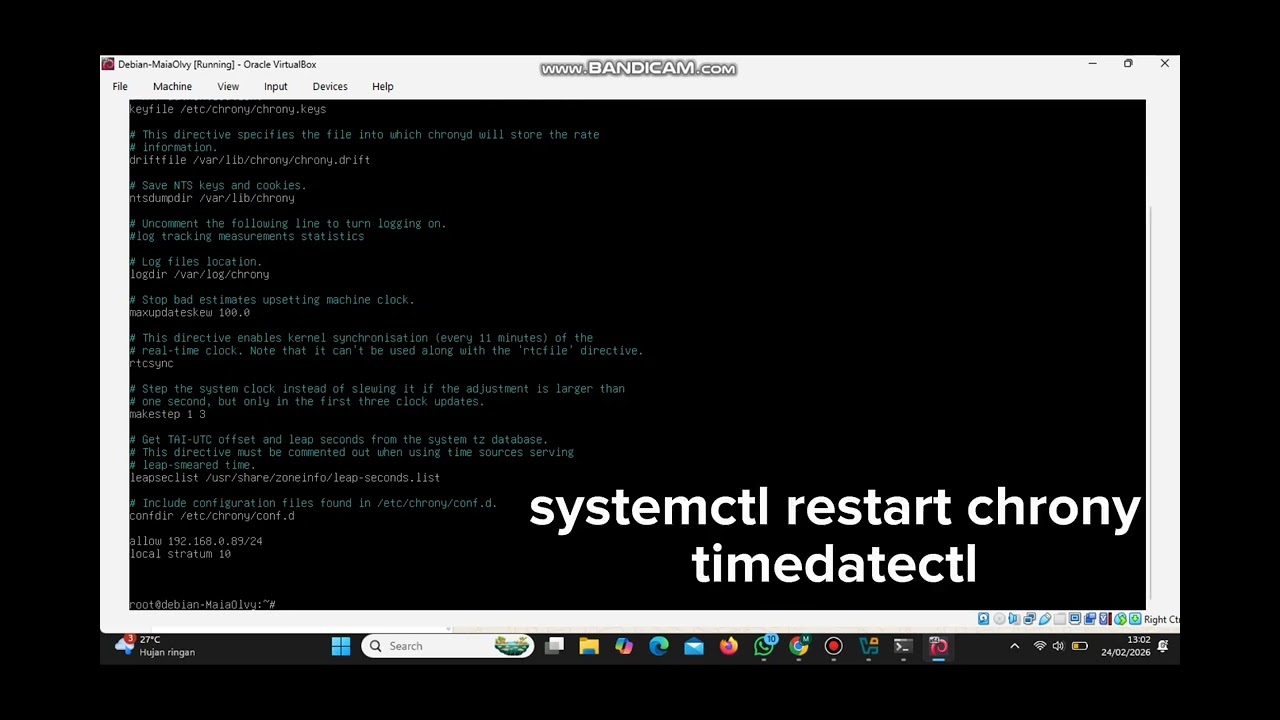
Task: Click the shared folders indicator icon
Action: point(1060,619)
